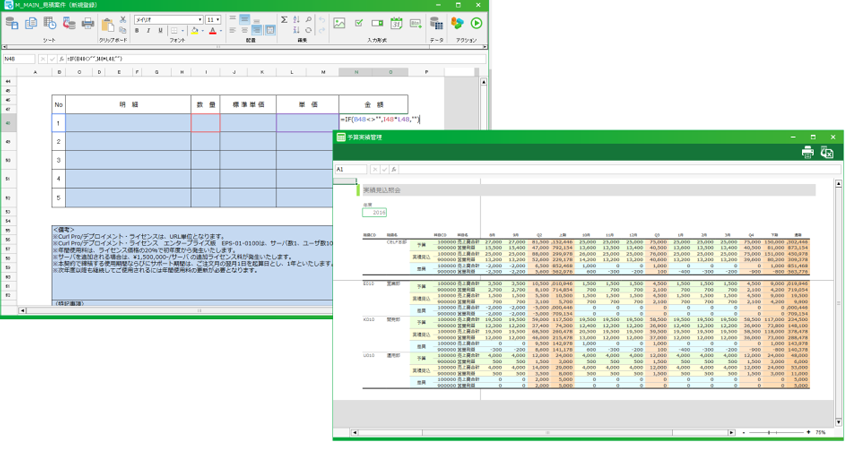Click the green Run play icon
This screenshot has height=455, width=850.
pos(476,23)
